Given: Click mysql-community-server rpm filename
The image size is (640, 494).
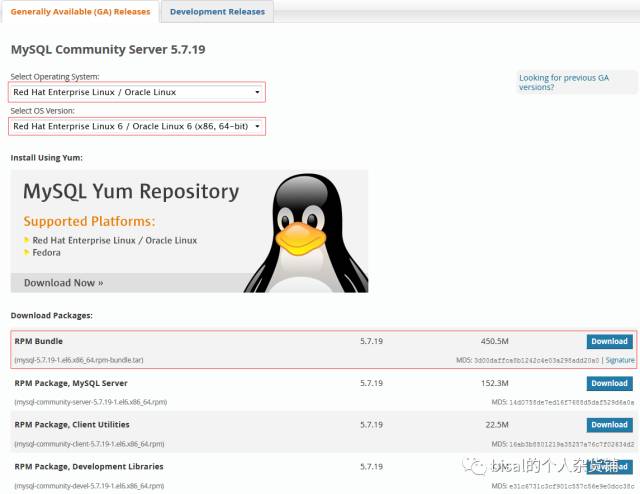Looking at the screenshot, I should point(91,402).
